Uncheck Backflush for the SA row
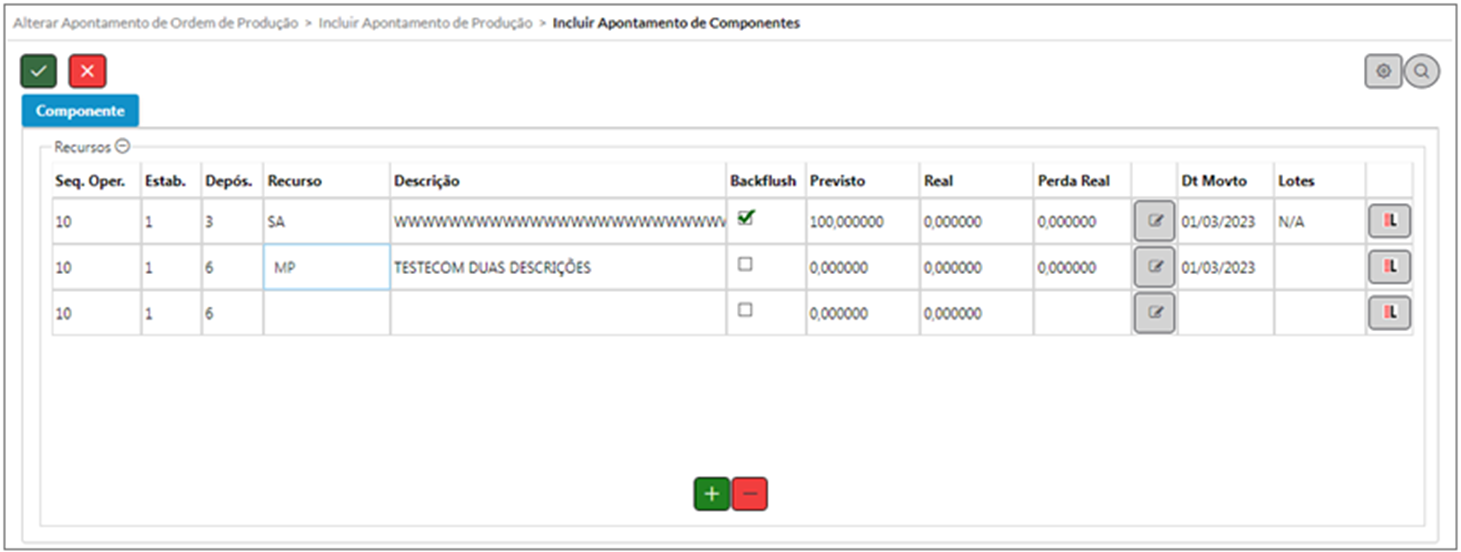This screenshot has width=1461, height=552. [x=745, y=218]
